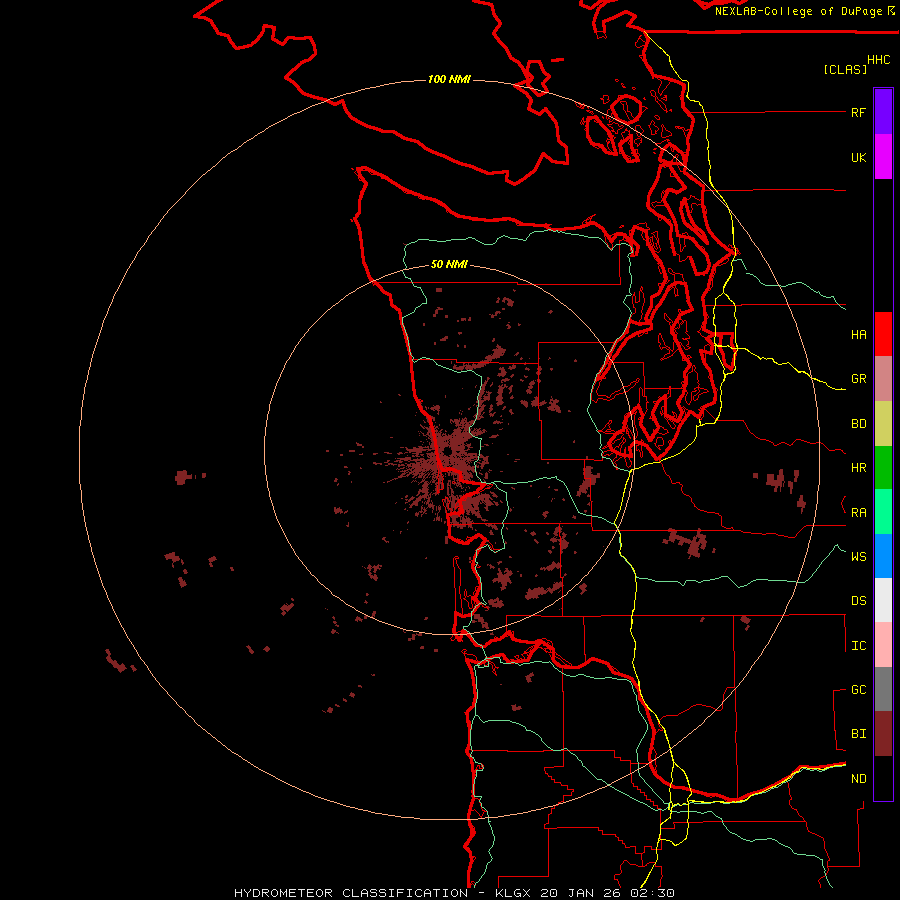Screen dimensions: 900x900
Task: Click the DS legend label
Action: [x=858, y=601]
